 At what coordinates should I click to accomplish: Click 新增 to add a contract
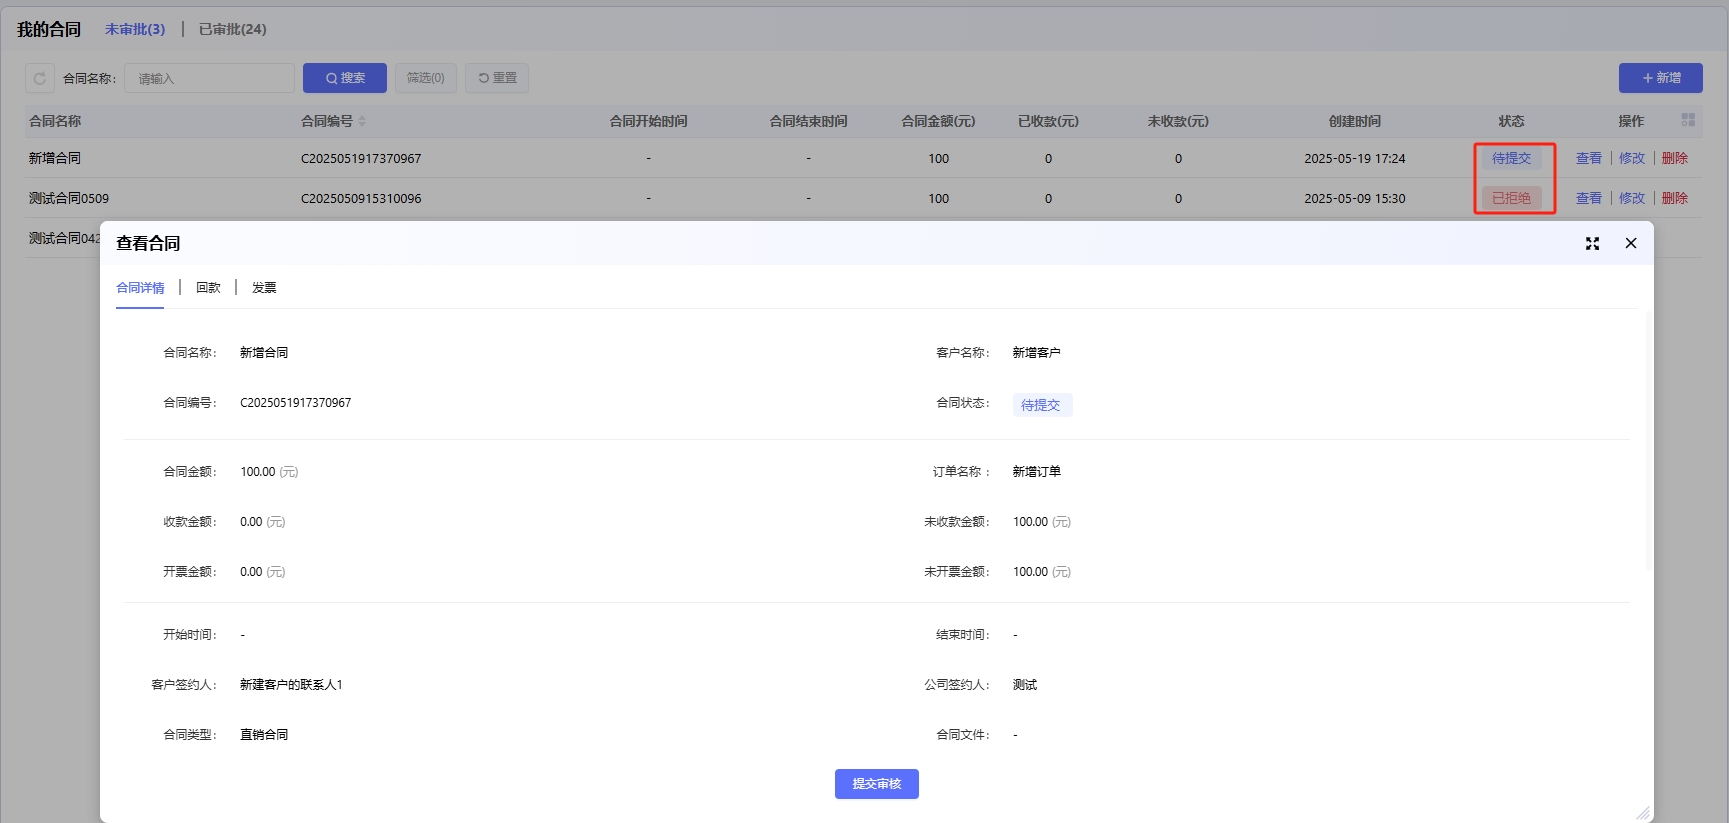[1660, 78]
